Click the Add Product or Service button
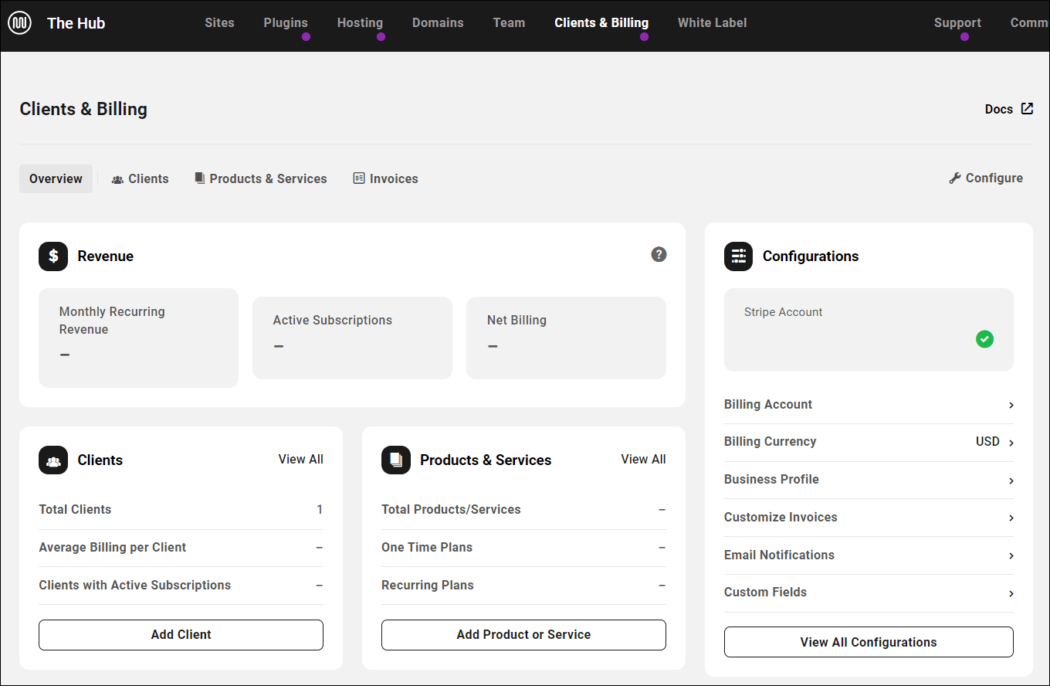The image size is (1050, 686). (x=523, y=635)
